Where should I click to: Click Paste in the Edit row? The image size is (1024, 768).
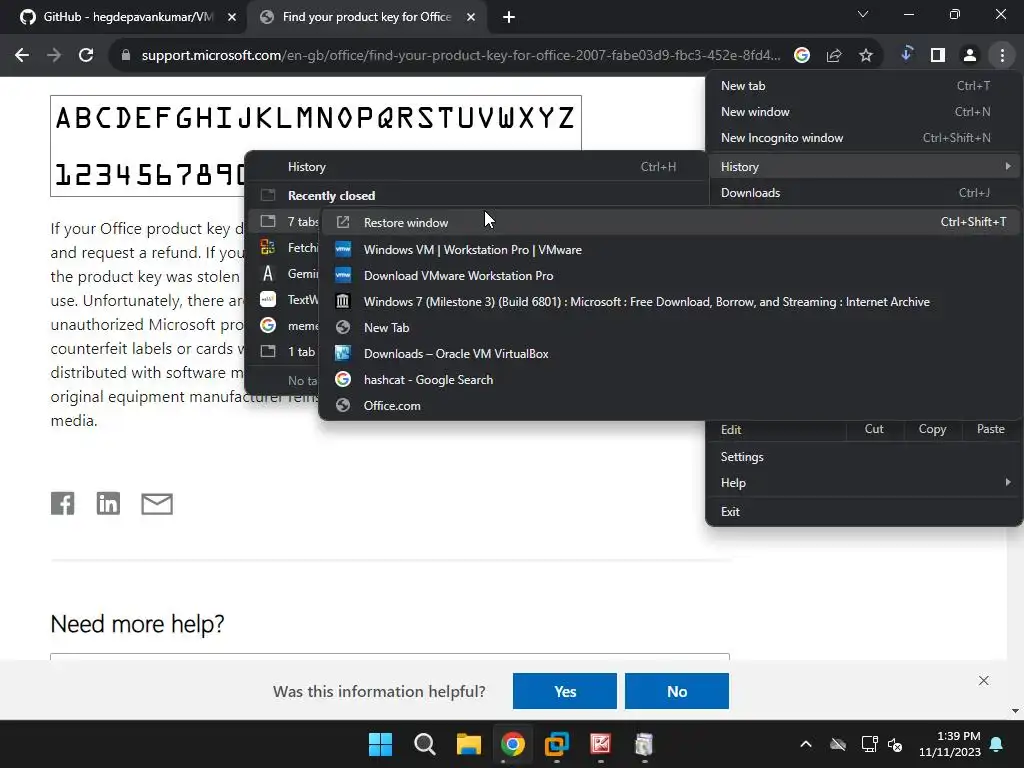[x=991, y=429]
